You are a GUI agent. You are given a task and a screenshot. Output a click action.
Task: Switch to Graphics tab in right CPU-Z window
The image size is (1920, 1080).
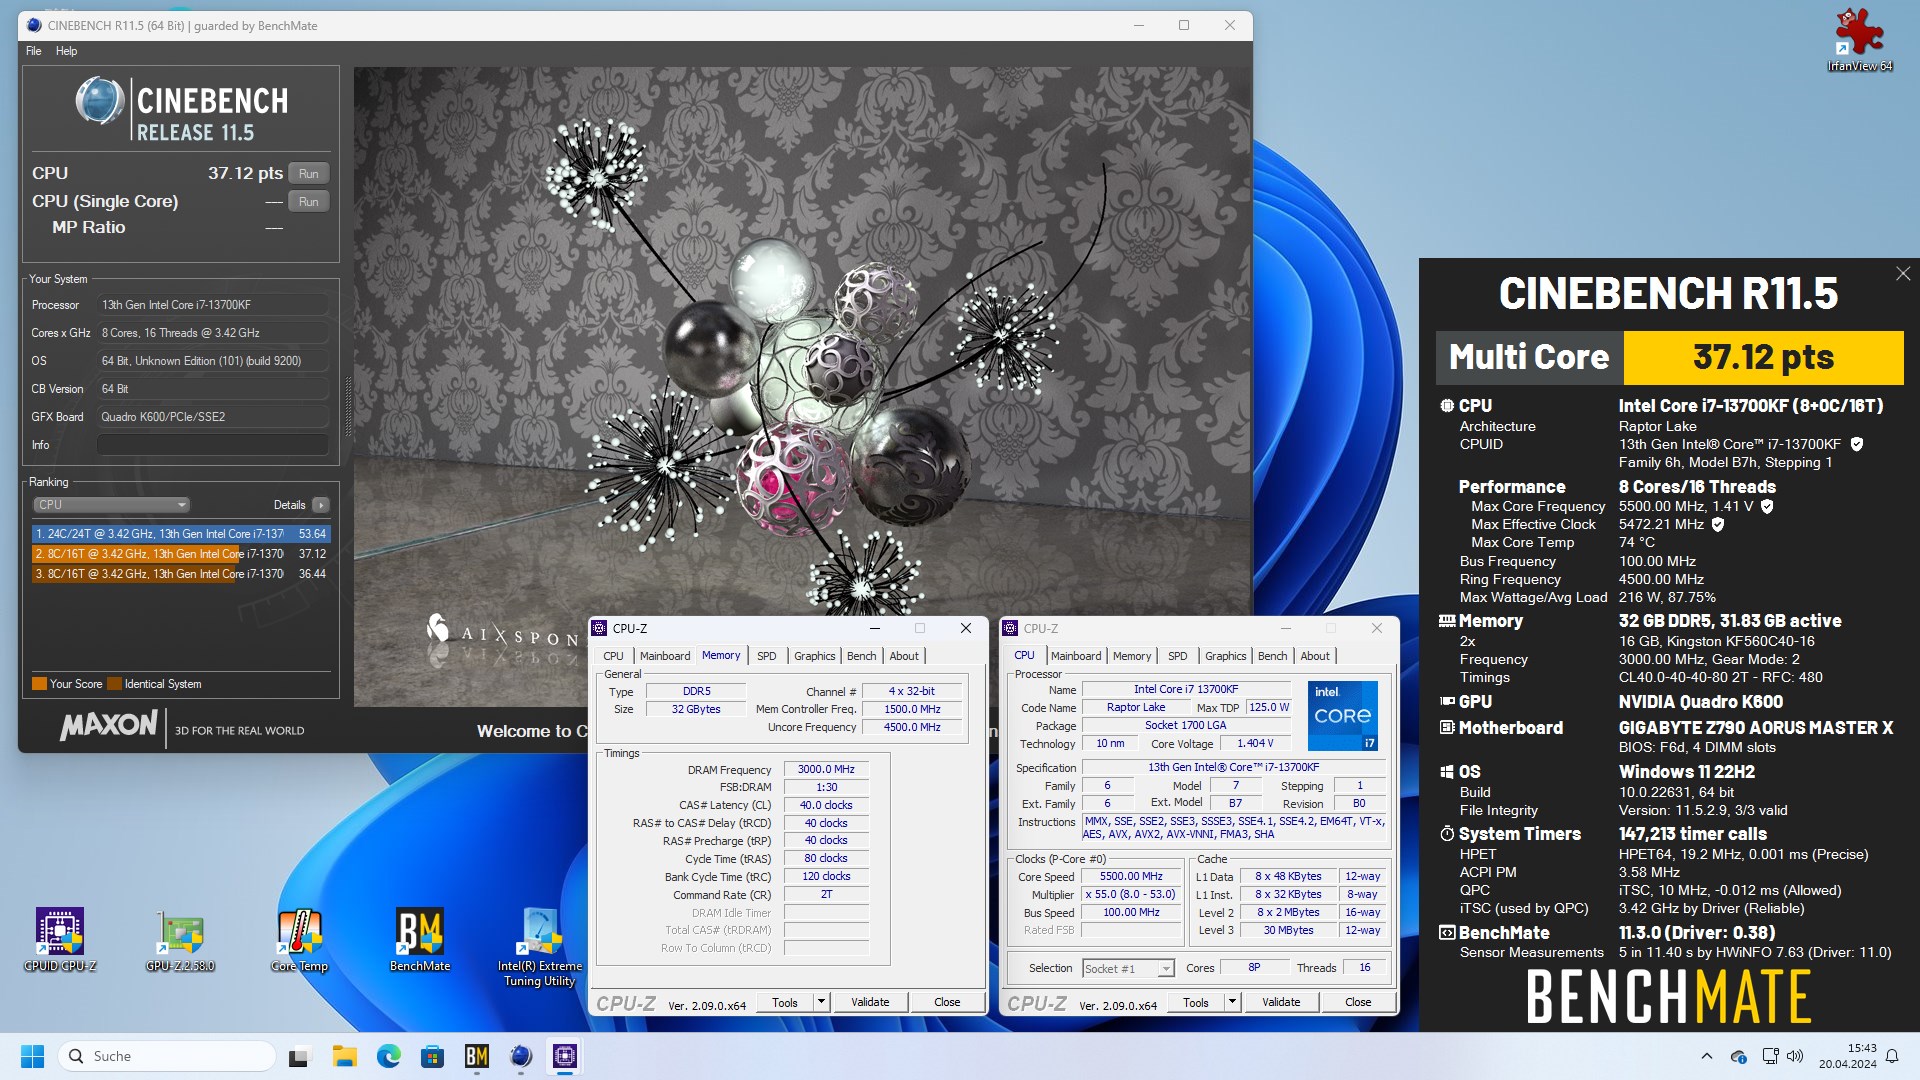1226,656
